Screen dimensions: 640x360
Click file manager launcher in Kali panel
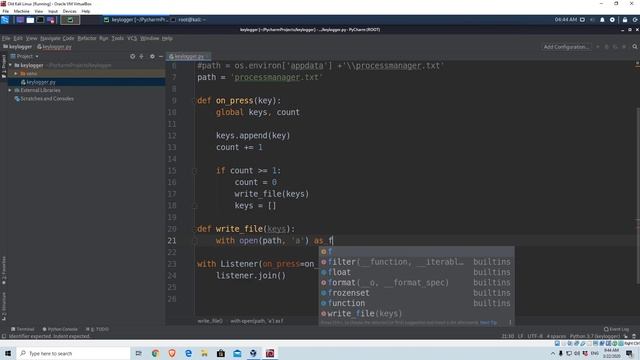click(30, 20)
